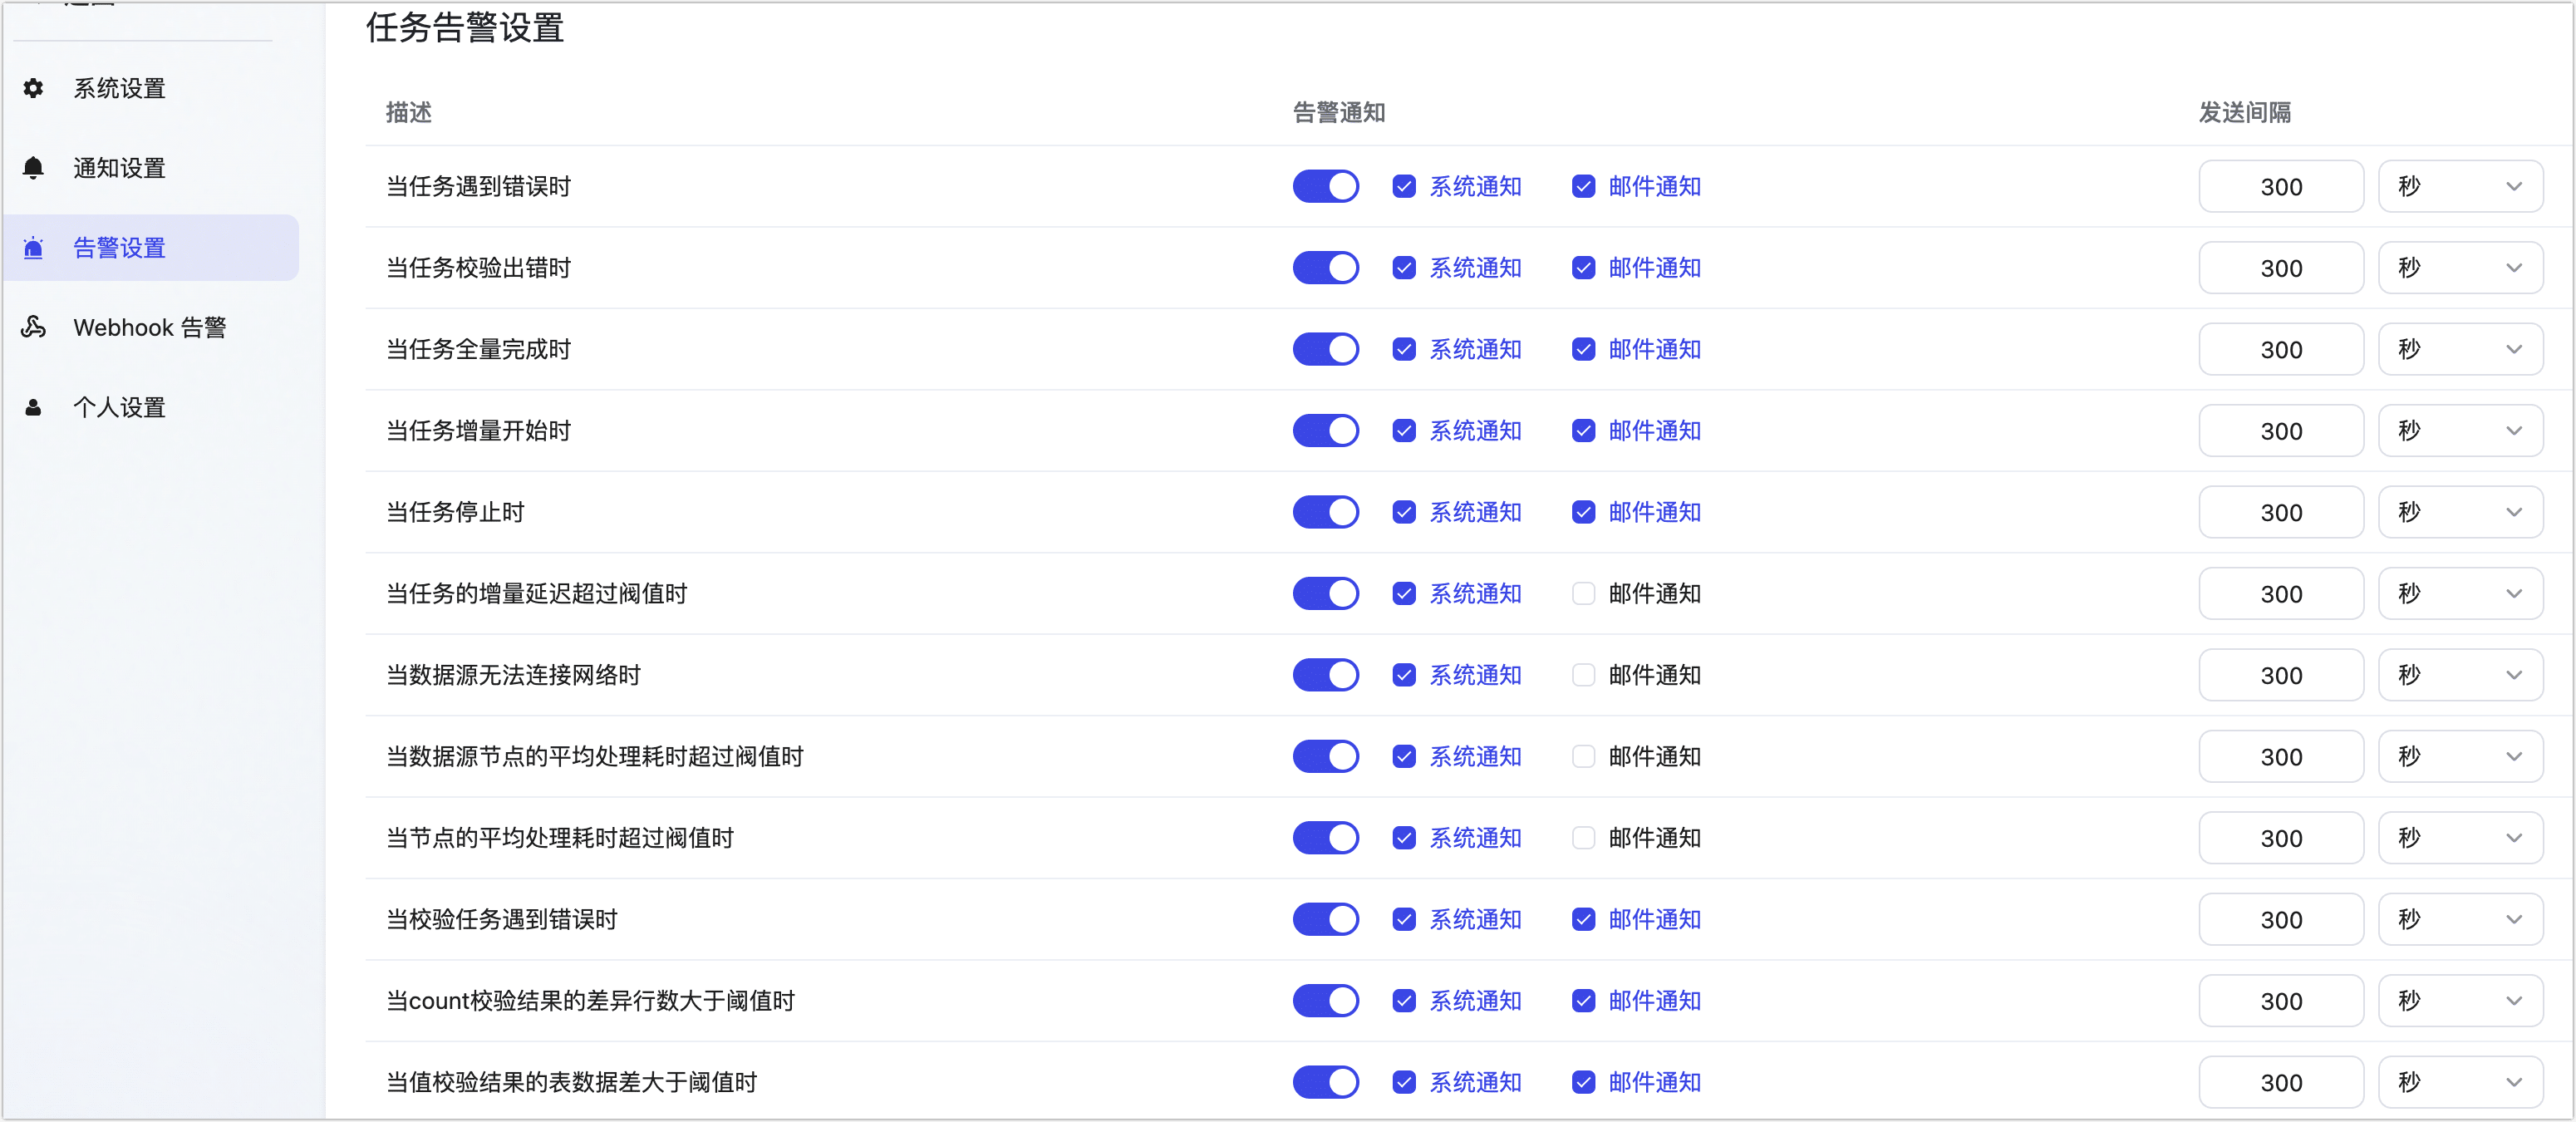The width and height of the screenshot is (2576, 1122).
Task: Toggle off the alert switch for 当任务遇到错误时
Action: pyautogui.click(x=1325, y=186)
